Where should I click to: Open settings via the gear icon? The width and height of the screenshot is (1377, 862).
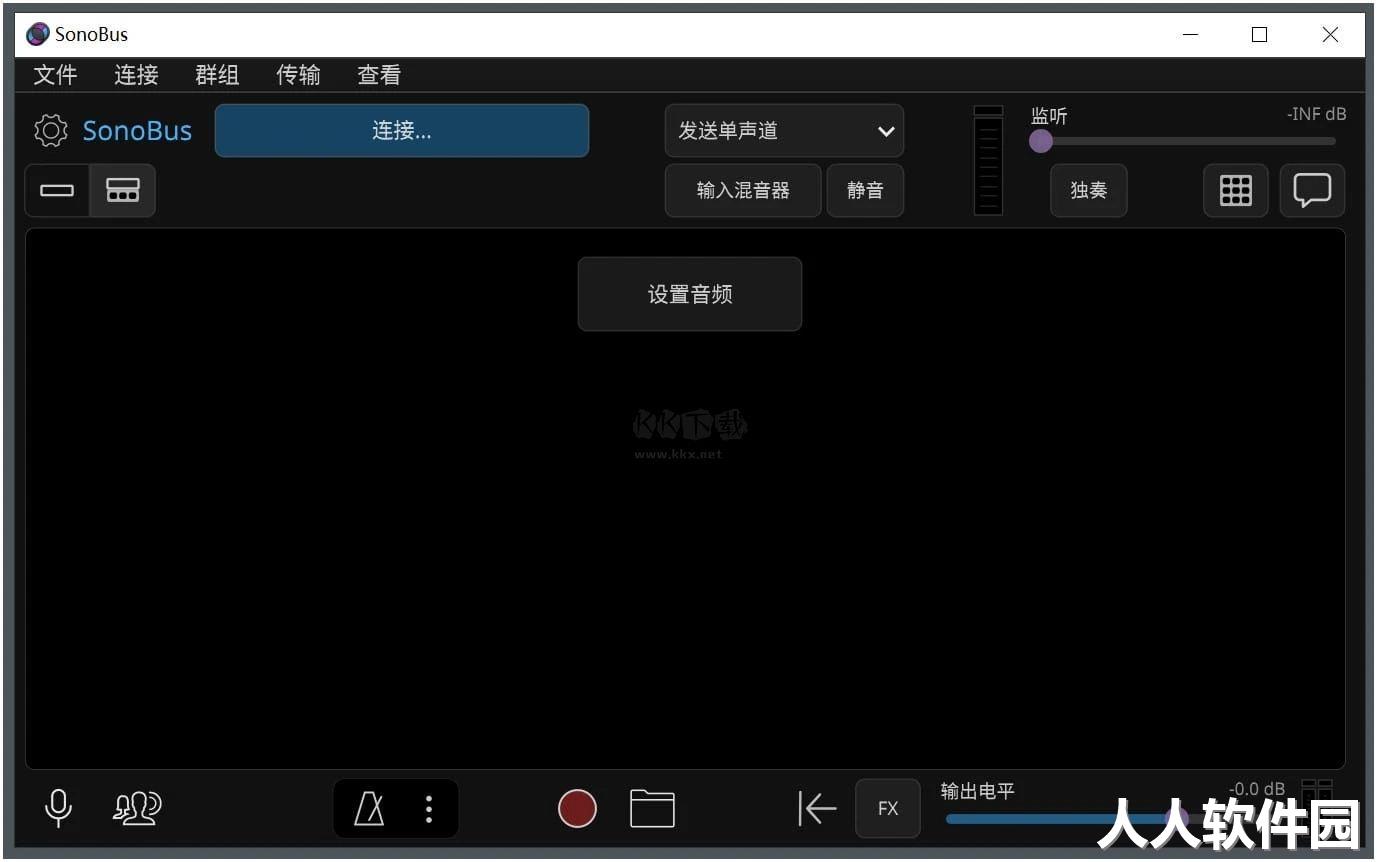tap(50, 131)
